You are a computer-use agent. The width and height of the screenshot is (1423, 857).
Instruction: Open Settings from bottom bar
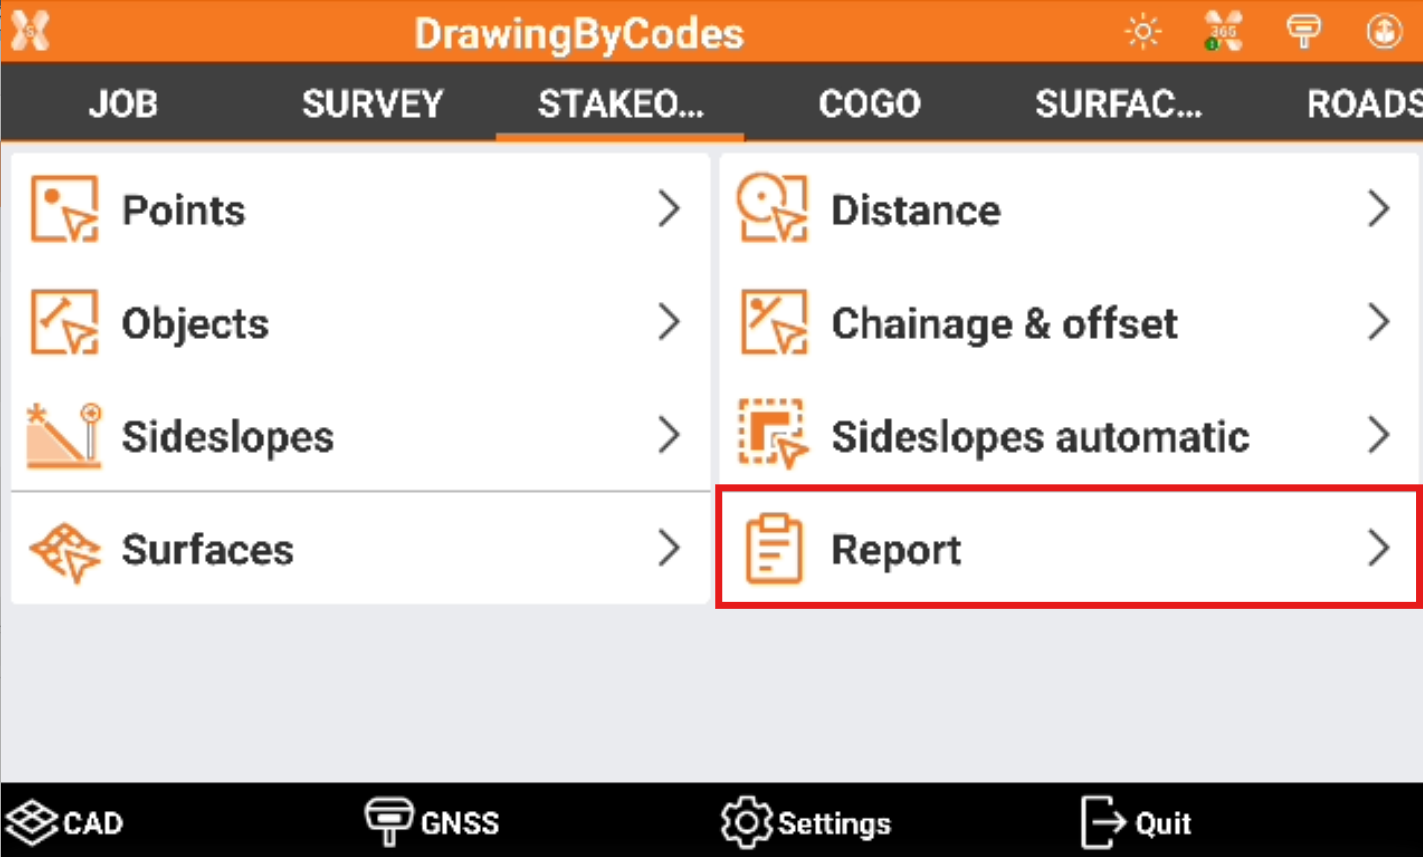806,822
